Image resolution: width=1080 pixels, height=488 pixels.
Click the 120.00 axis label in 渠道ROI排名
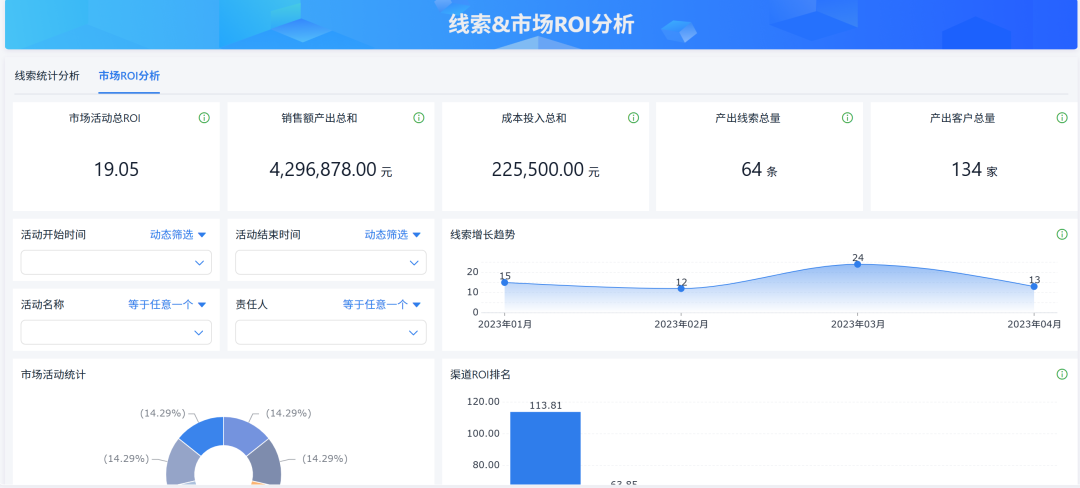click(x=483, y=401)
